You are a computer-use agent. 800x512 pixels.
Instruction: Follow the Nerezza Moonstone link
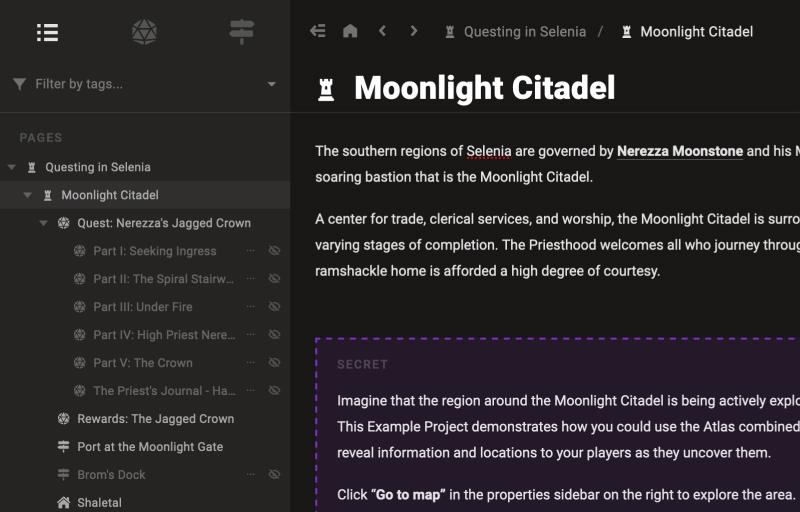pos(679,152)
